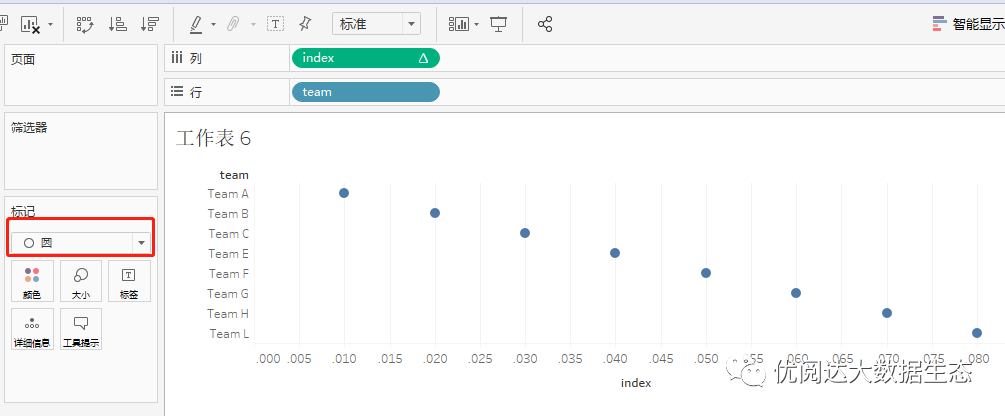Open the 标签 label button

(x=129, y=281)
